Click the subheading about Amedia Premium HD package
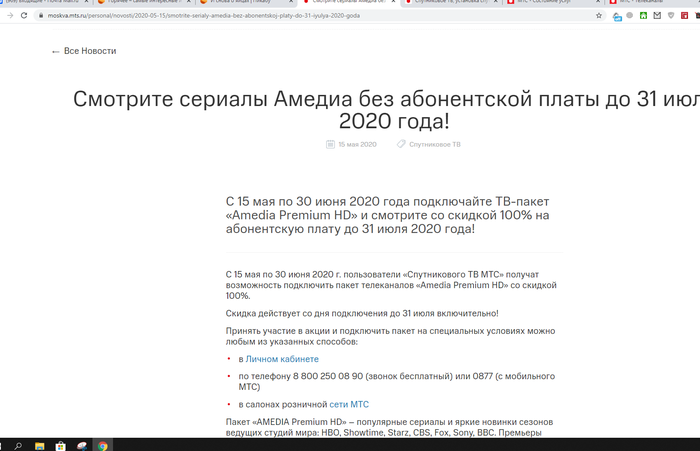Viewport: 700px width, 451px height. (388, 215)
